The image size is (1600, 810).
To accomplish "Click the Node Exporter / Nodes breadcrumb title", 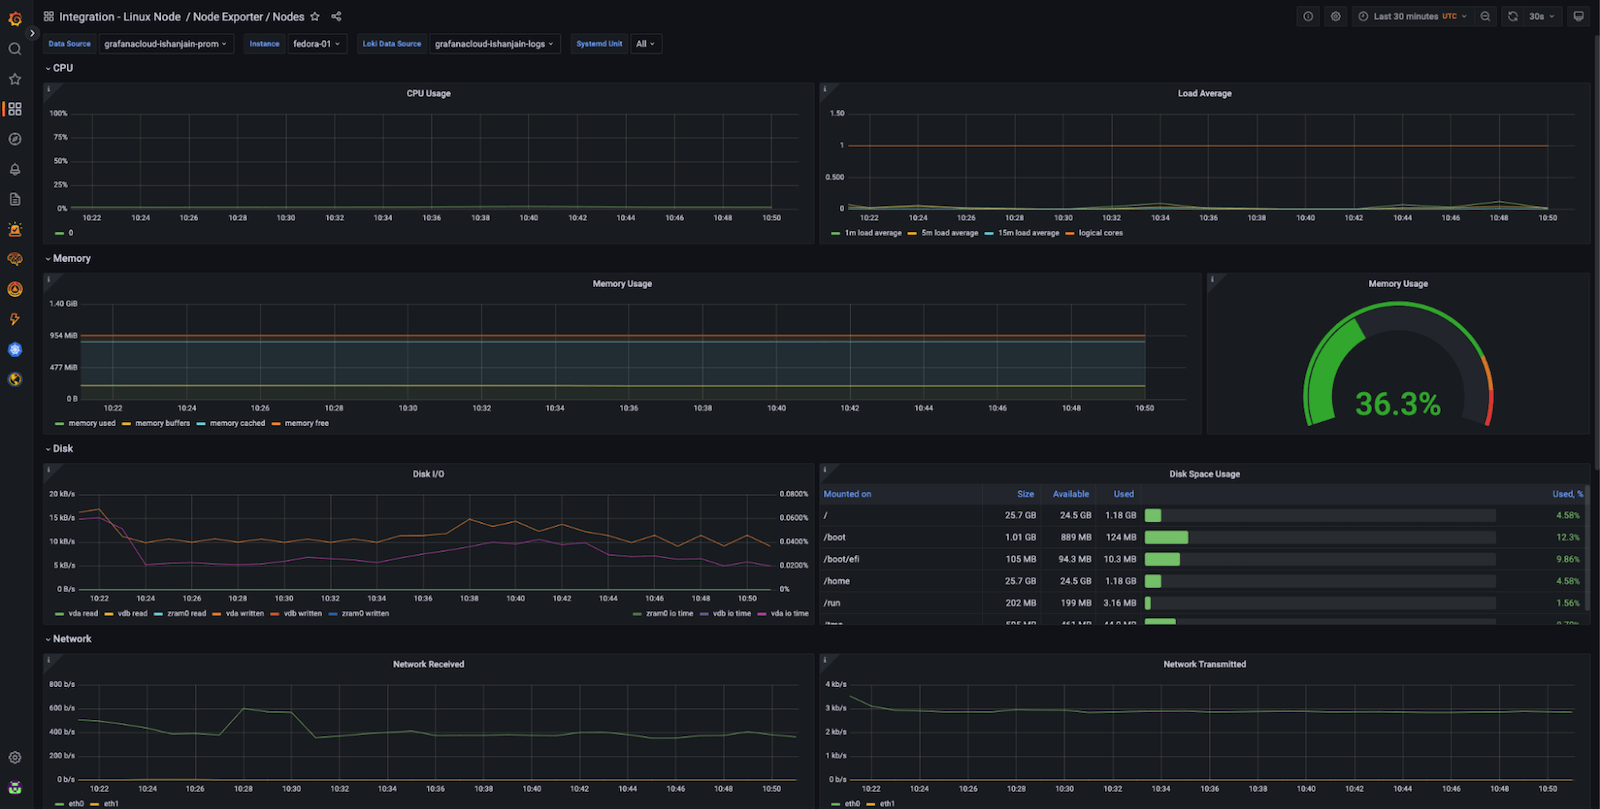I will pos(248,17).
